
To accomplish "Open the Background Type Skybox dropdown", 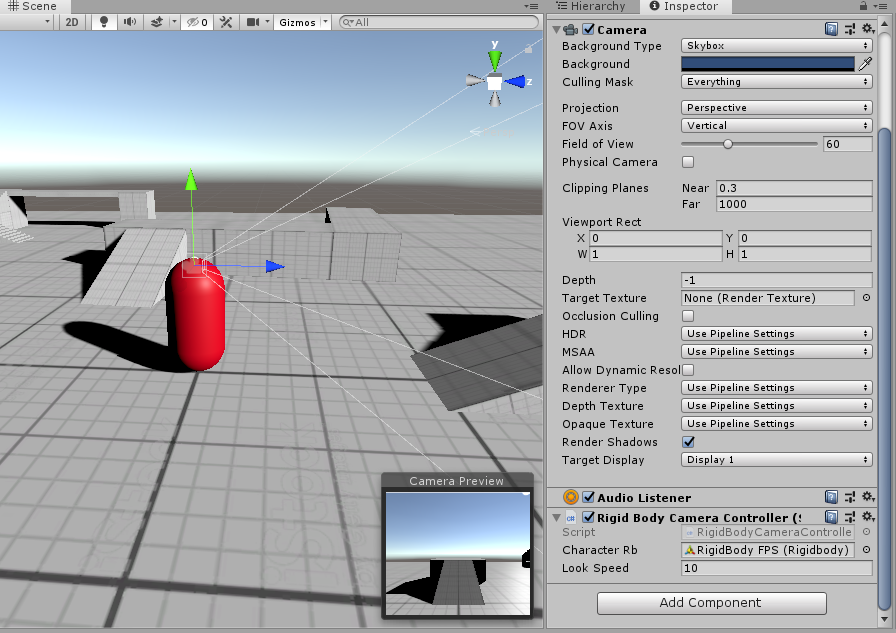I will (776, 45).
